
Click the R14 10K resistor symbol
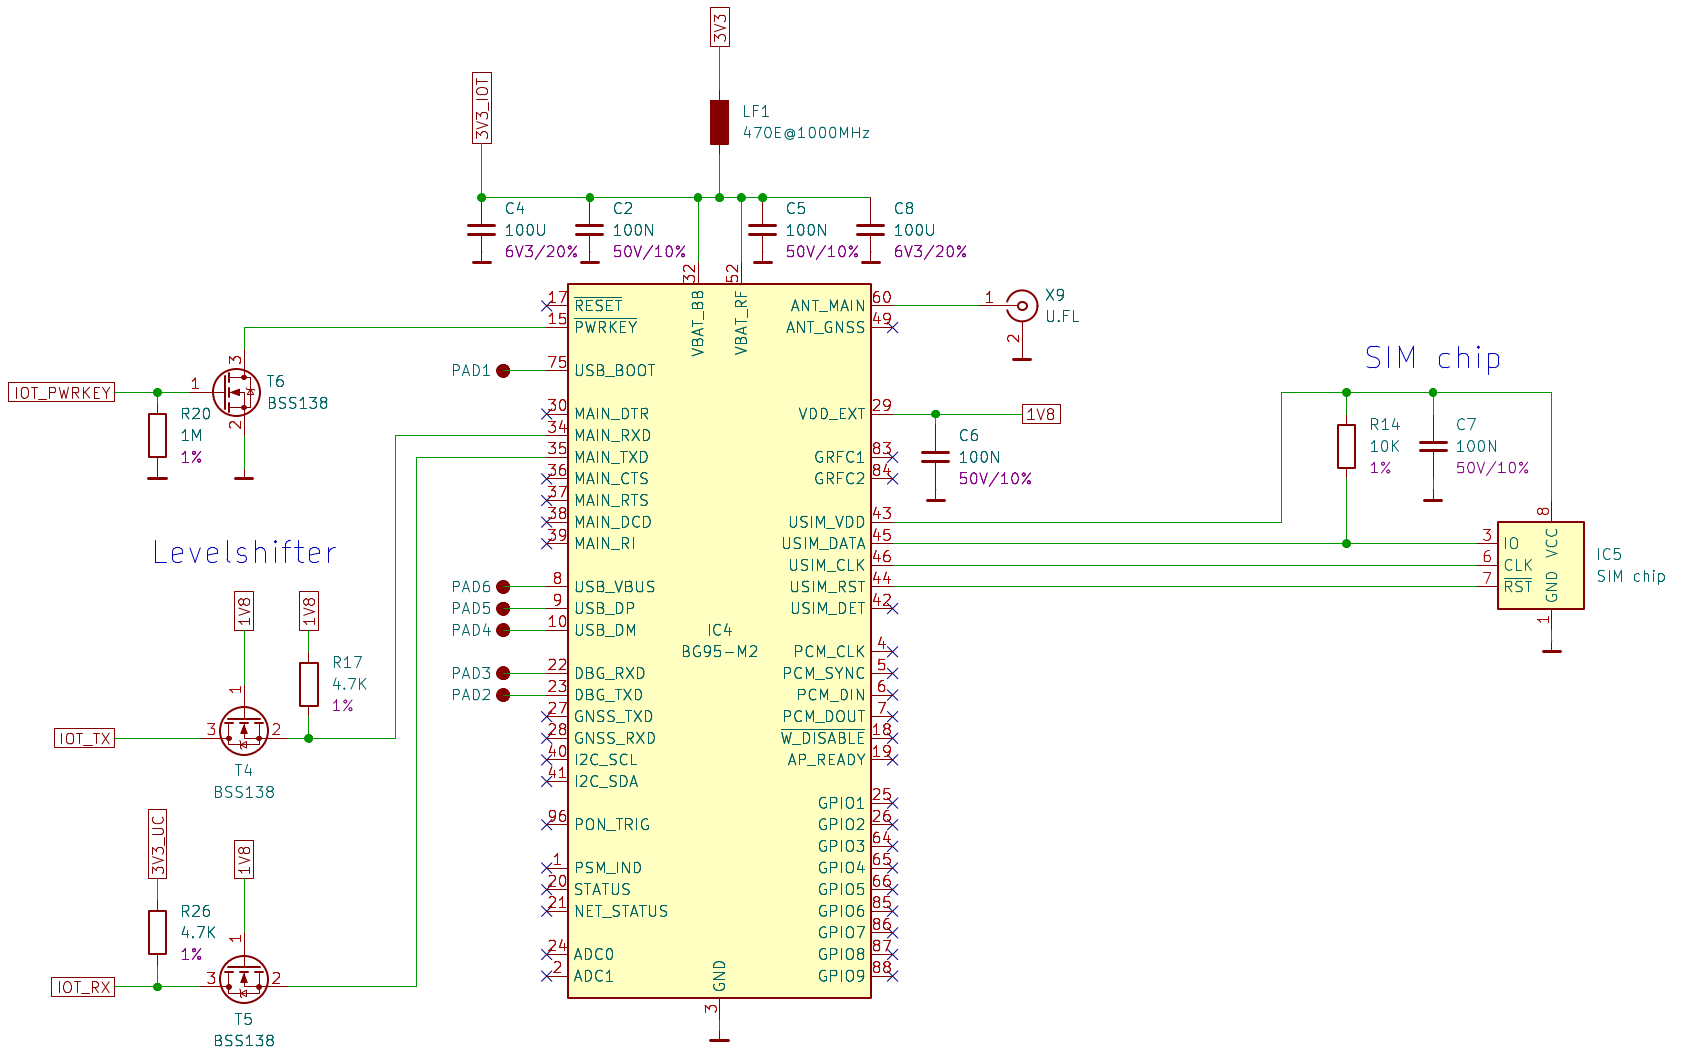(1346, 446)
